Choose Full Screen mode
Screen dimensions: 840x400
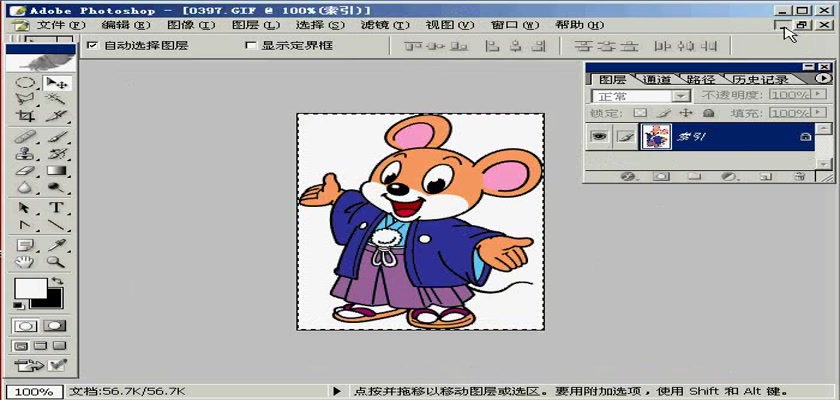pos(60,346)
